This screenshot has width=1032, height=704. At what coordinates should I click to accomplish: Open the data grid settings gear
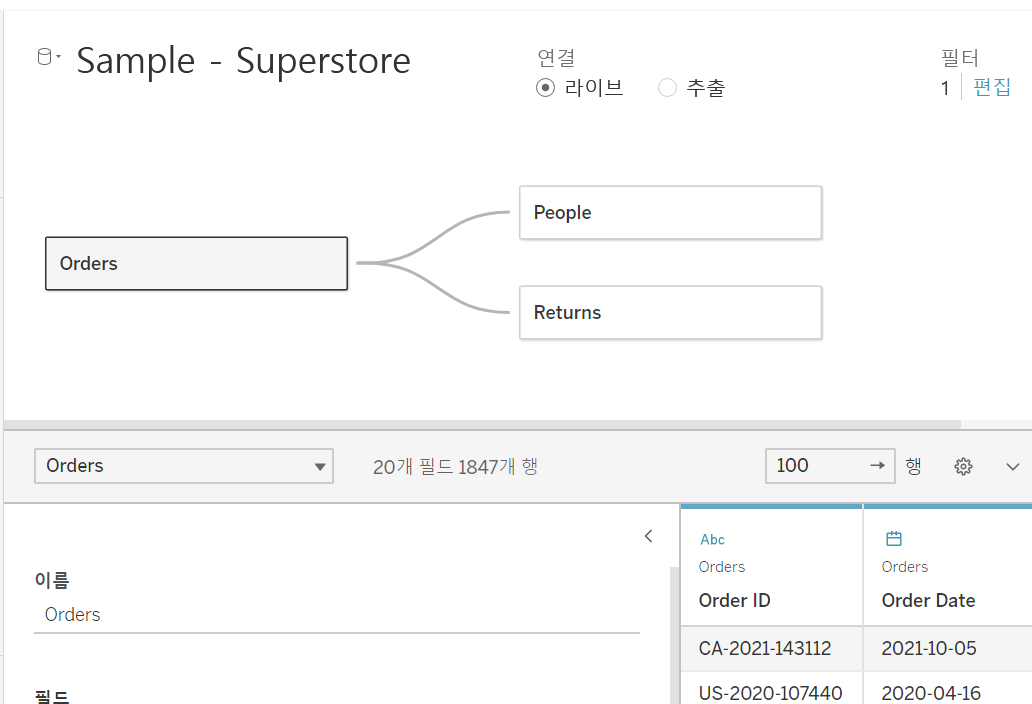point(963,466)
